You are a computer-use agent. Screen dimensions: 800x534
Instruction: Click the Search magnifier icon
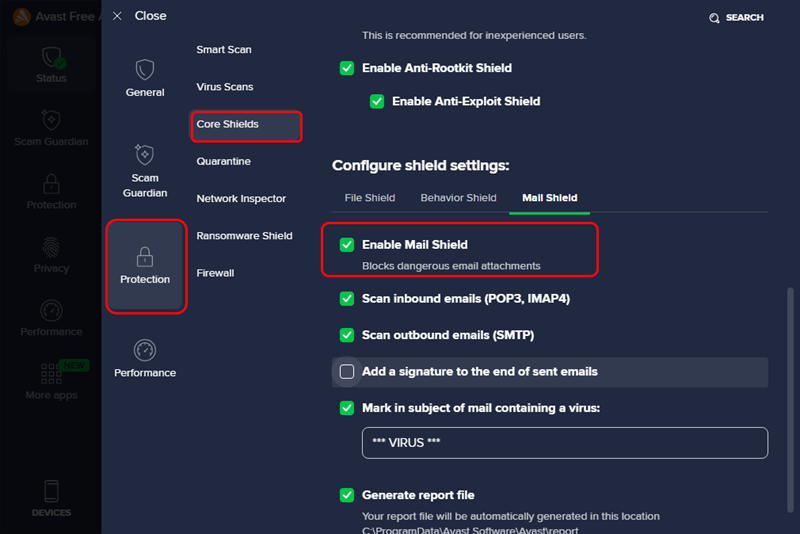tap(714, 18)
